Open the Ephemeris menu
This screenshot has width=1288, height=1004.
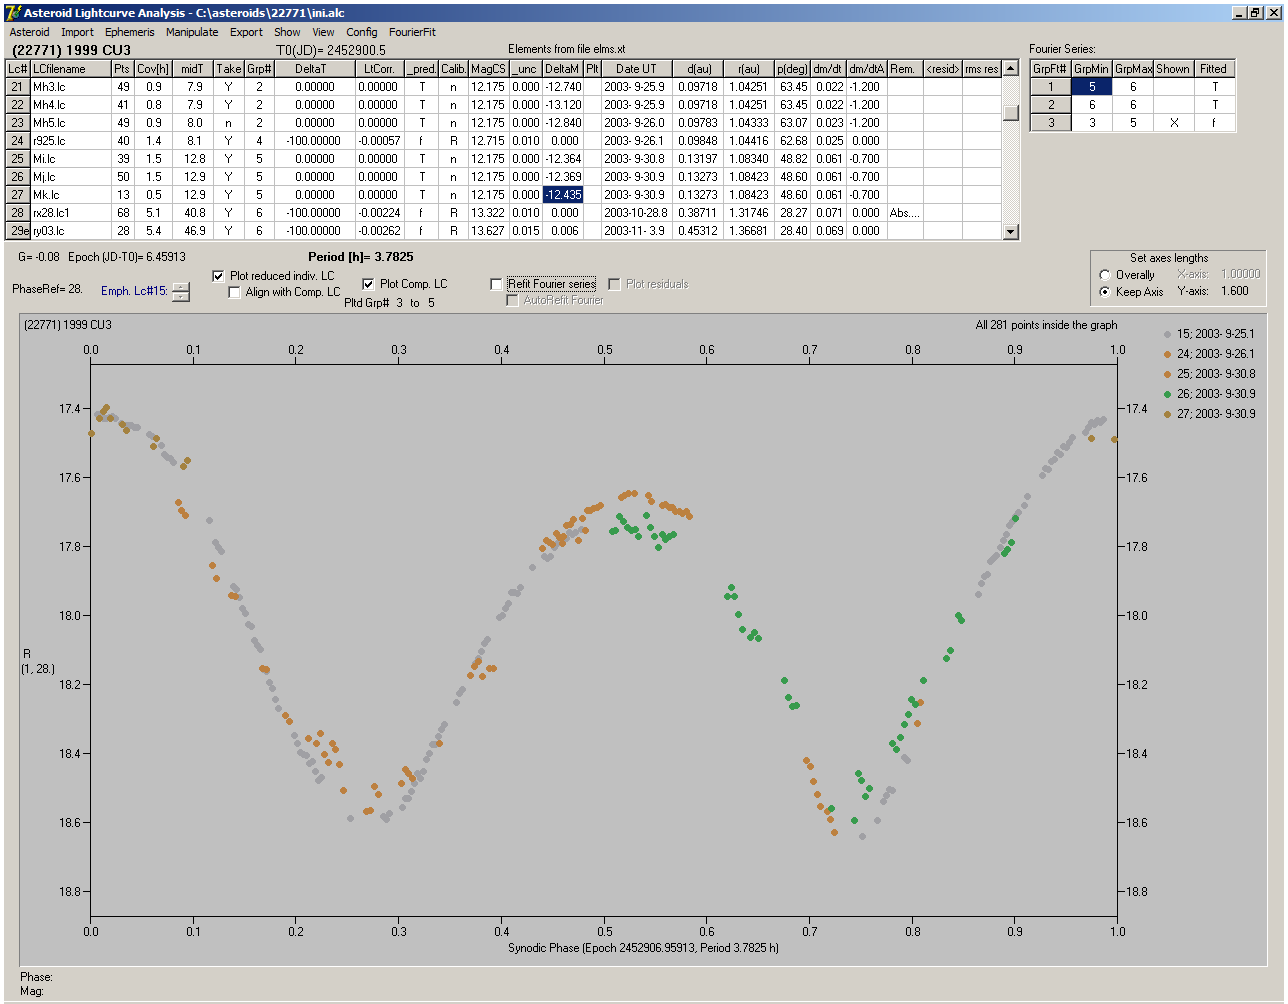coord(129,32)
